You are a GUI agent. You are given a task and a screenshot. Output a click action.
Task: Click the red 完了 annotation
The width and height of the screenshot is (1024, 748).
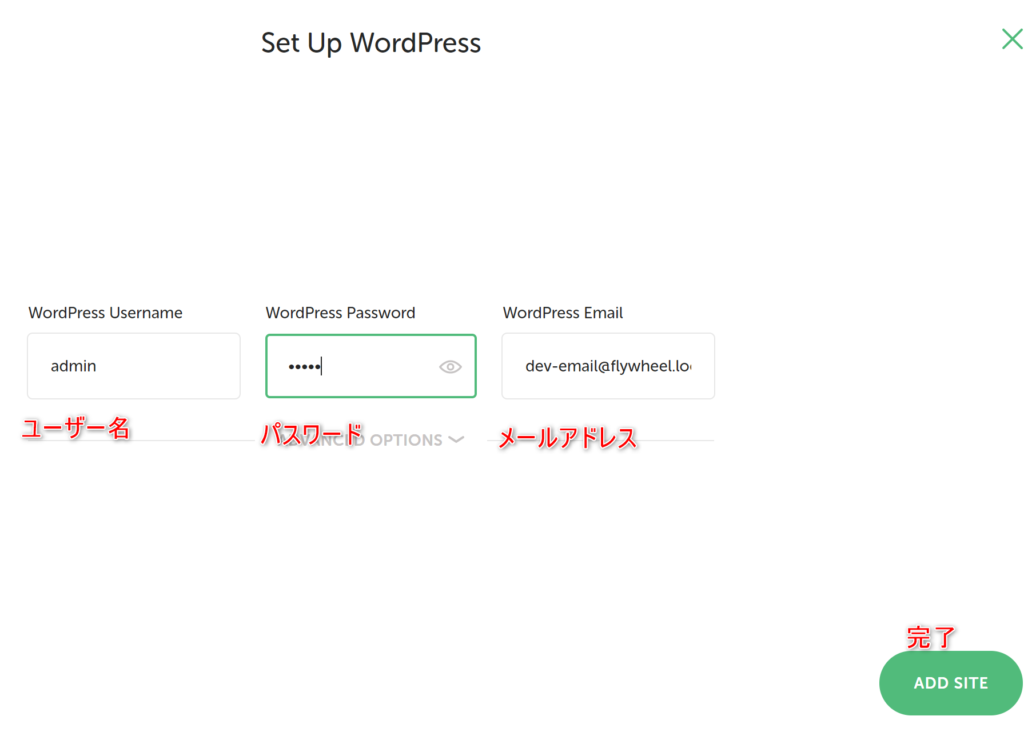pos(931,637)
